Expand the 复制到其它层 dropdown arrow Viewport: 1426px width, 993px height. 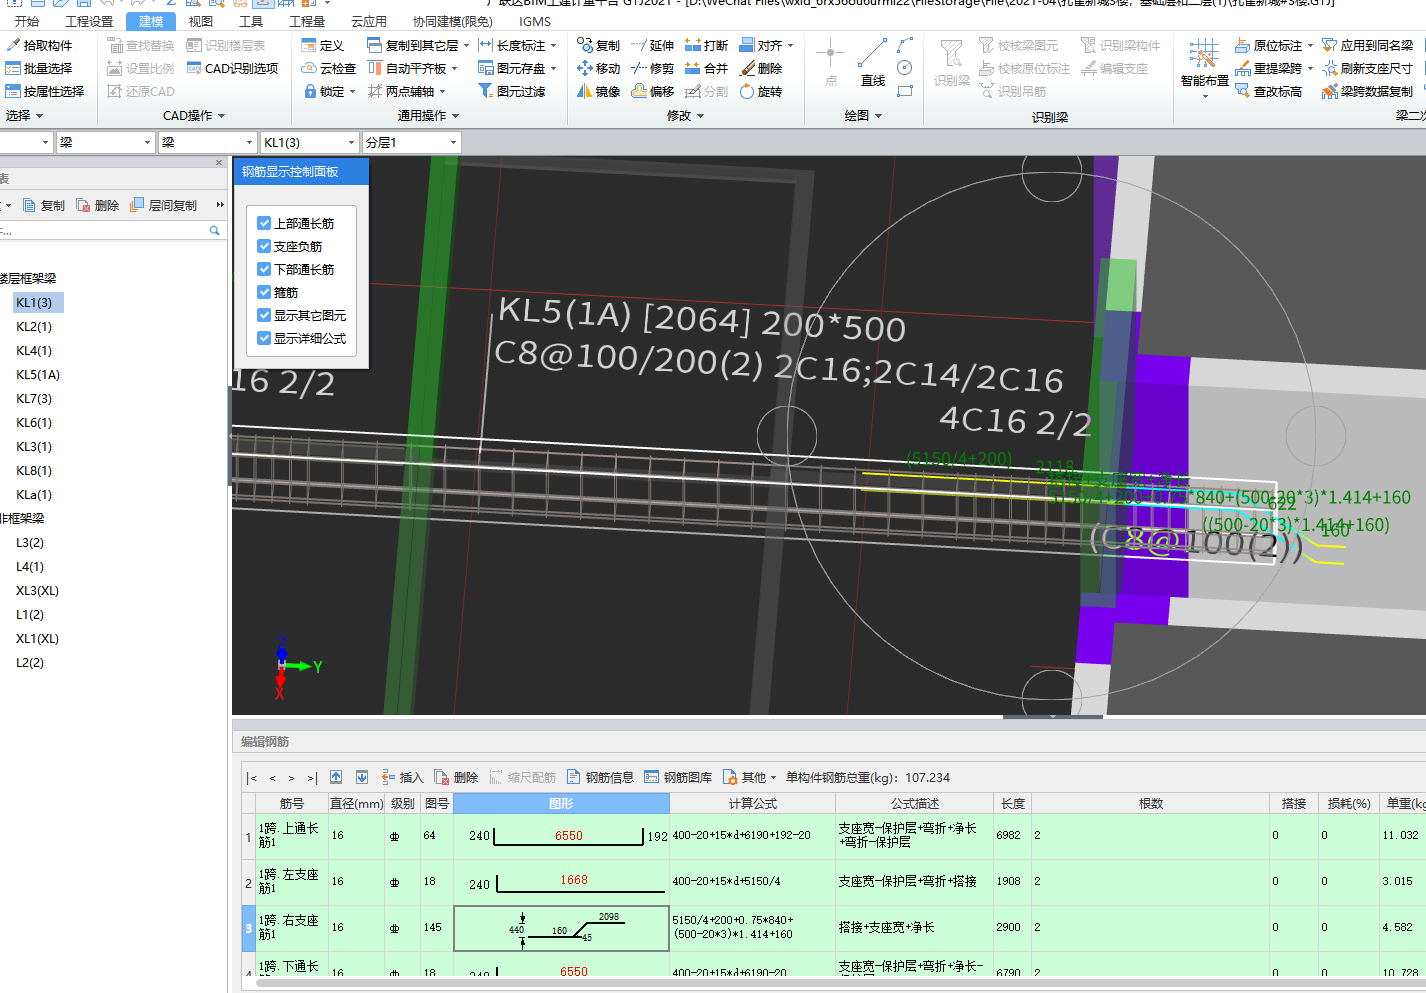coord(466,45)
